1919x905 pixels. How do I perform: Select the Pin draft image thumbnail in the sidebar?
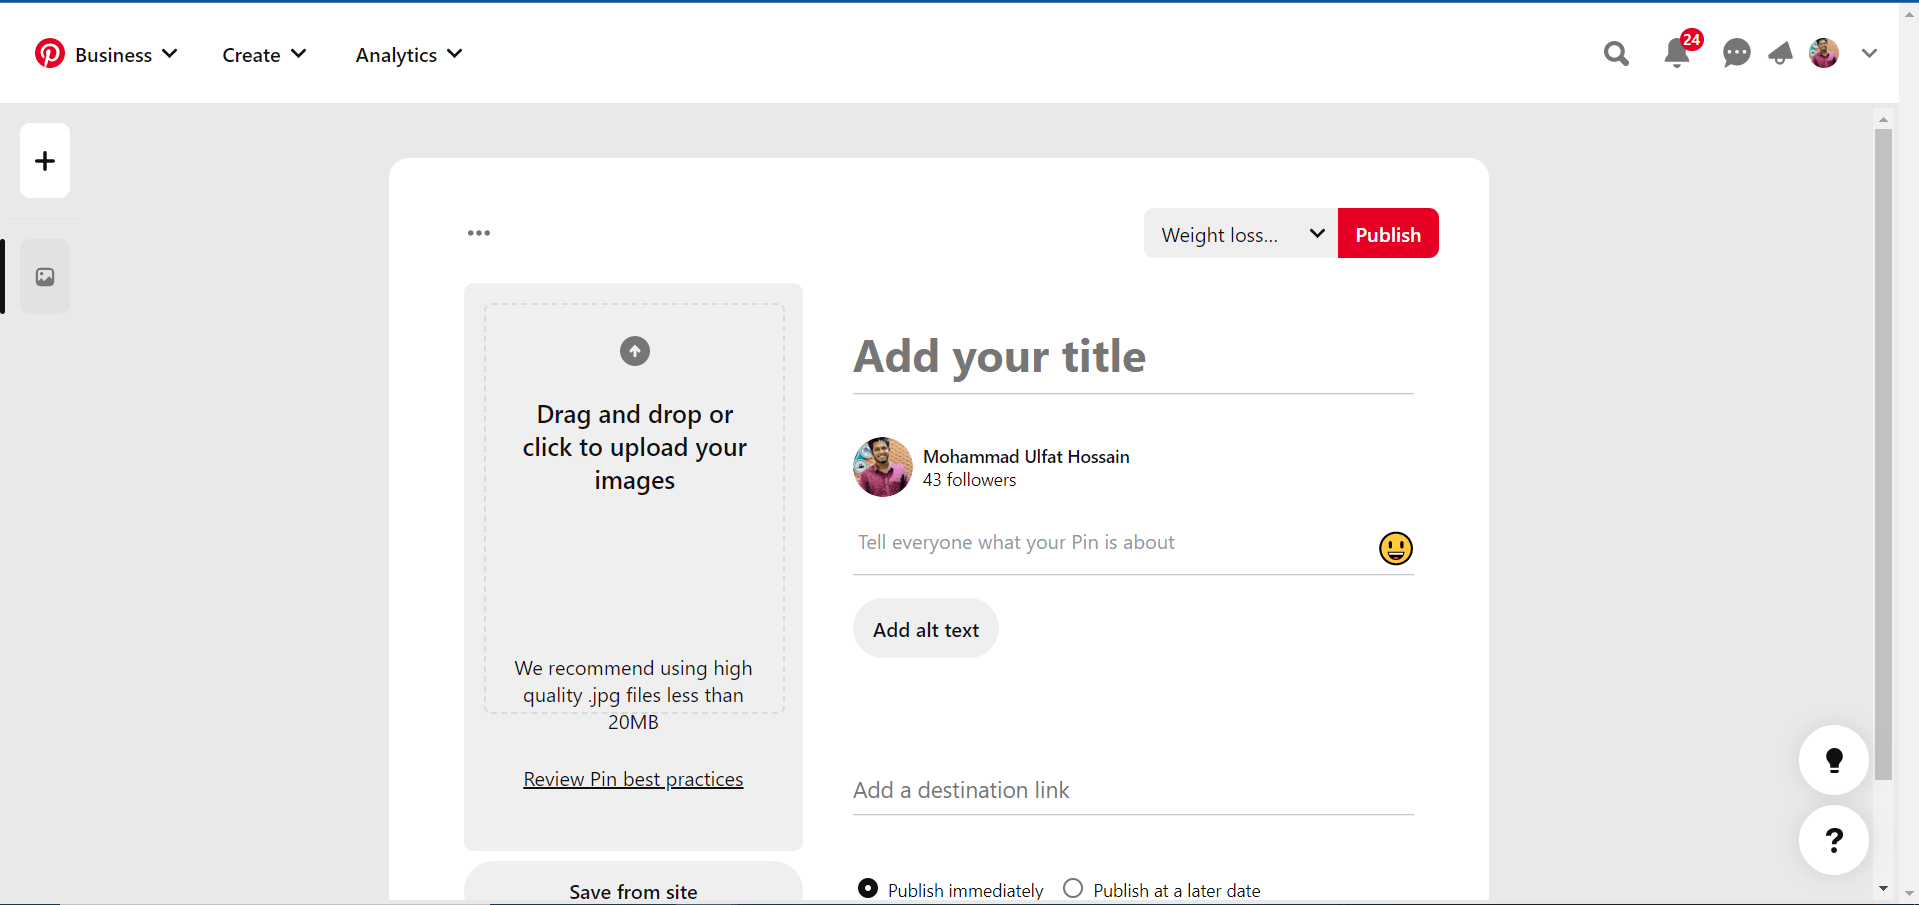point(44,276)
